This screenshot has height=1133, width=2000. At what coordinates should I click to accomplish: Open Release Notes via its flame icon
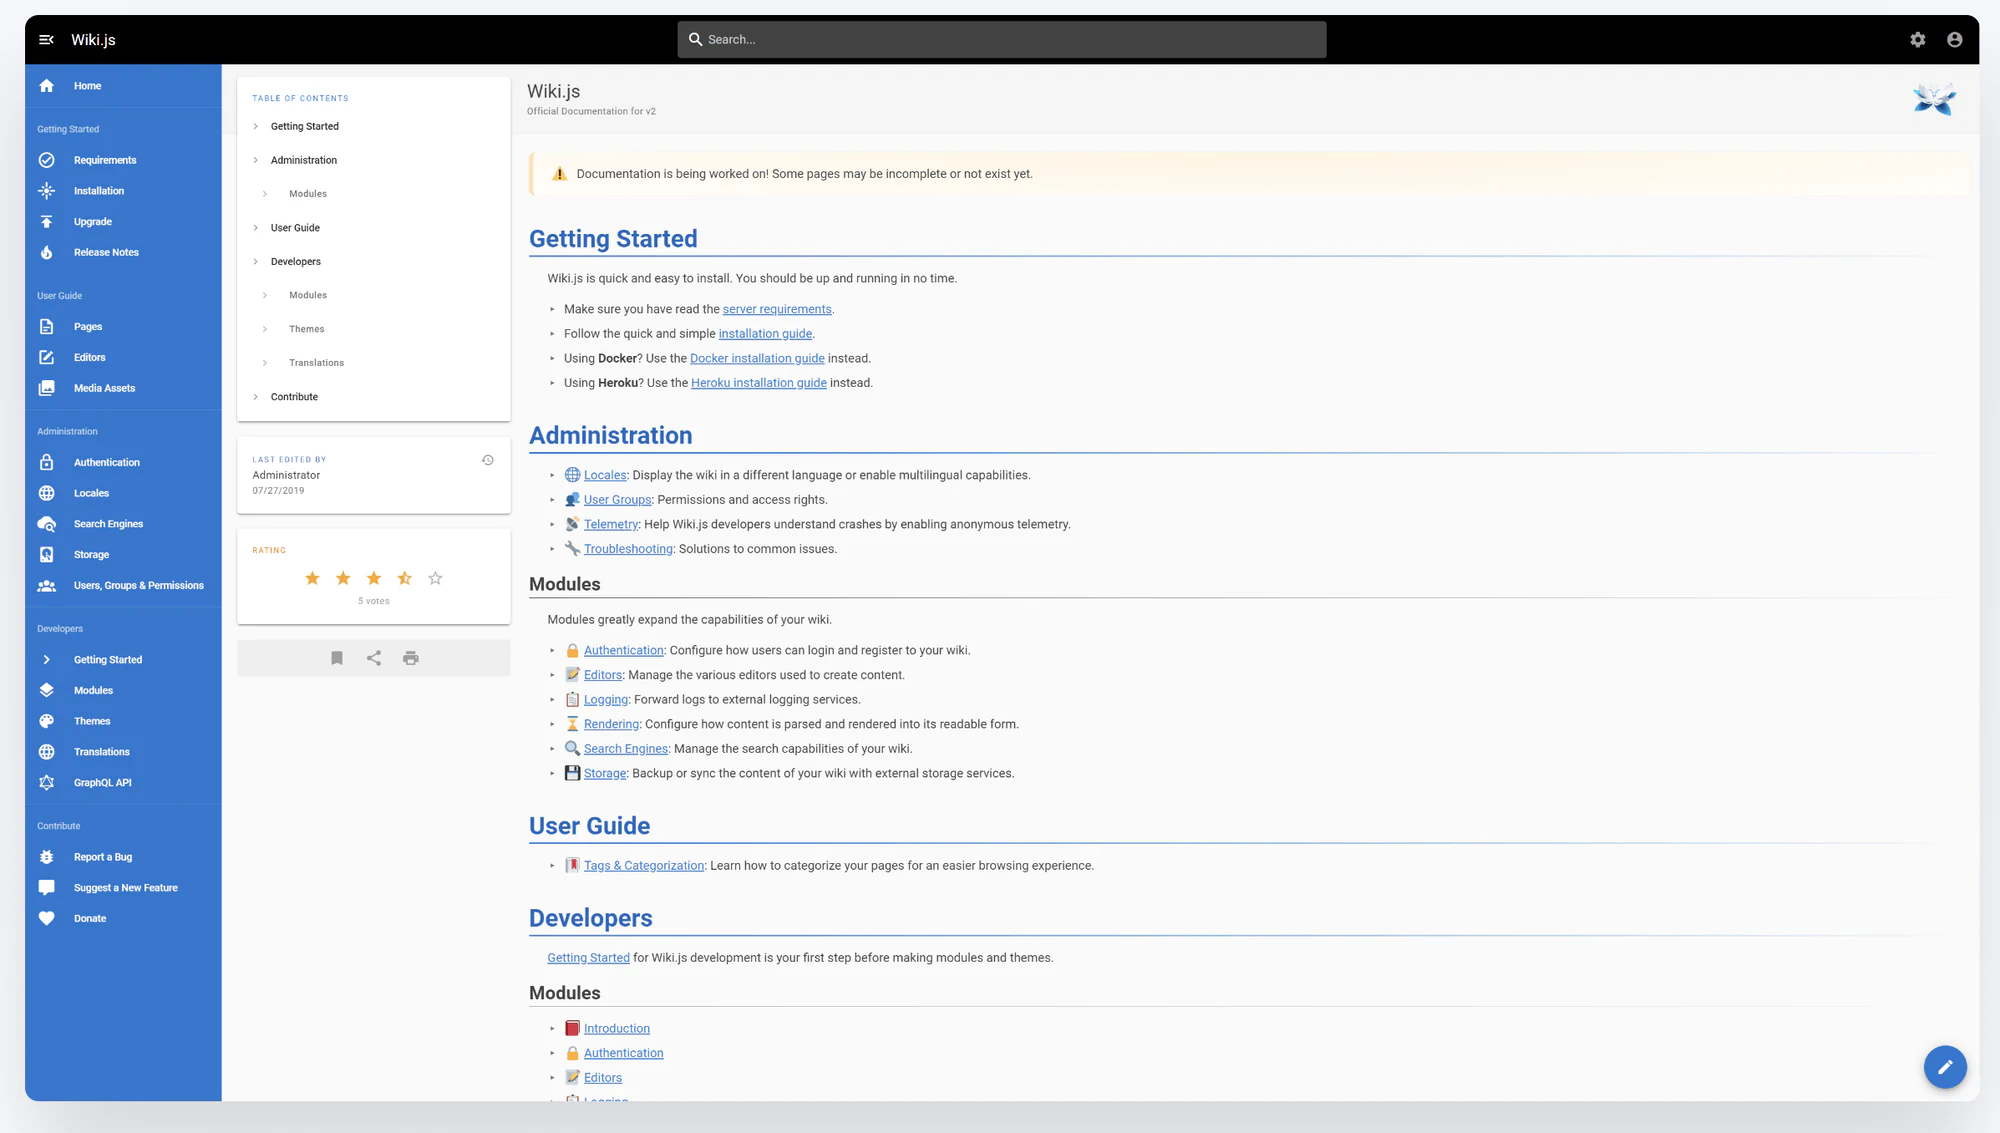tap(46, 253)
